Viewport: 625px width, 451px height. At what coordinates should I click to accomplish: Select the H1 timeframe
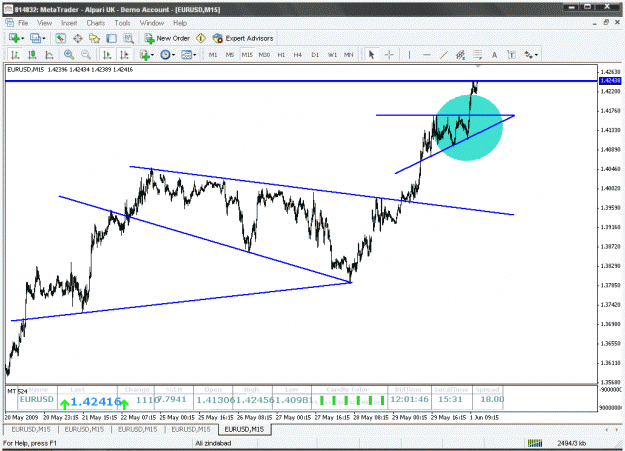(x=281, y=55)
